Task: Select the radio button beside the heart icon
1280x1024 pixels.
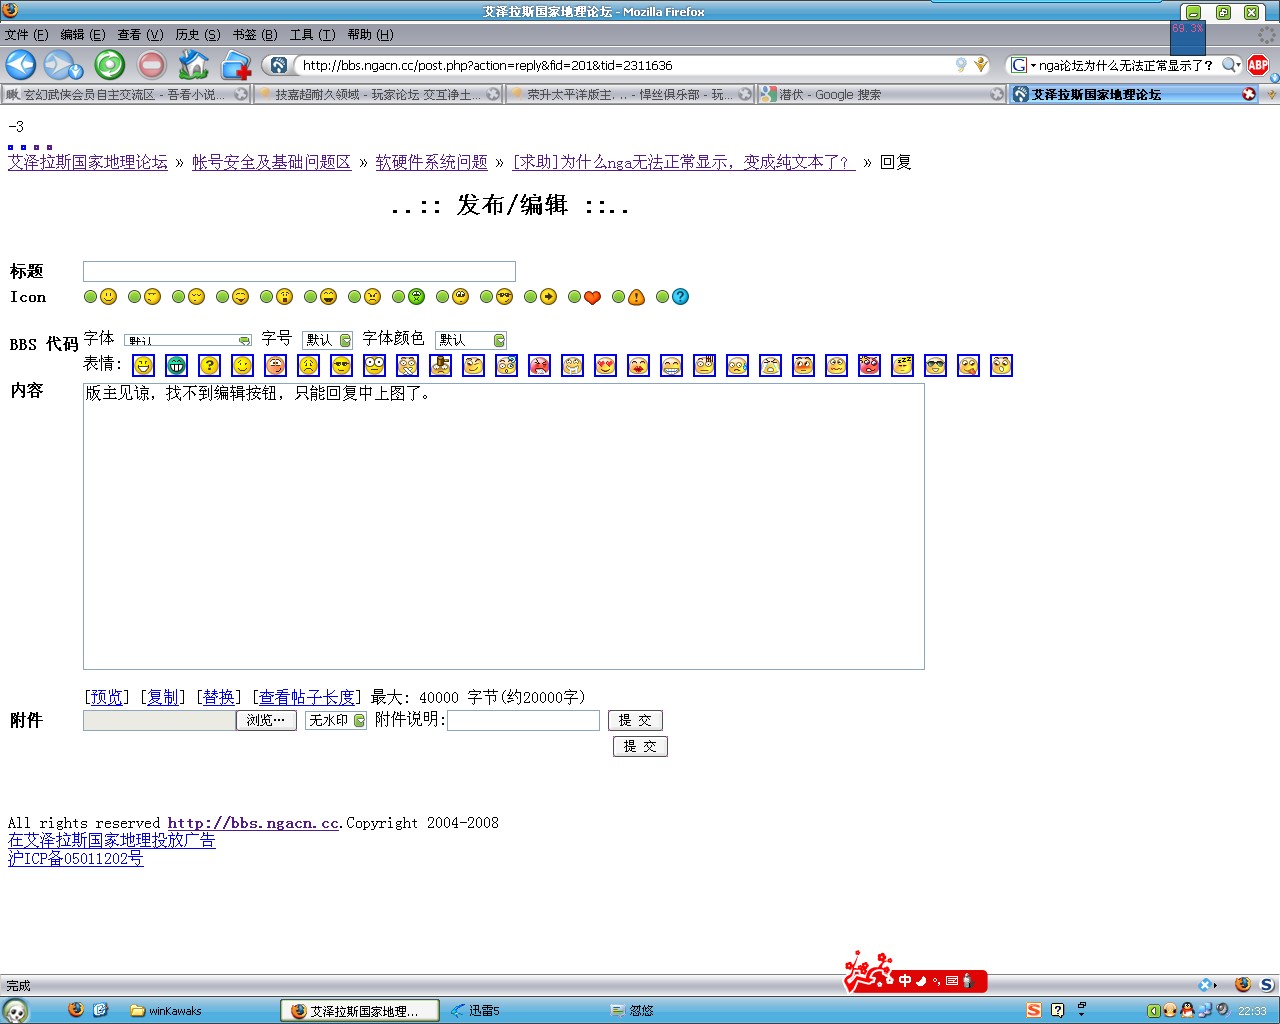Action: click(574, 297)
